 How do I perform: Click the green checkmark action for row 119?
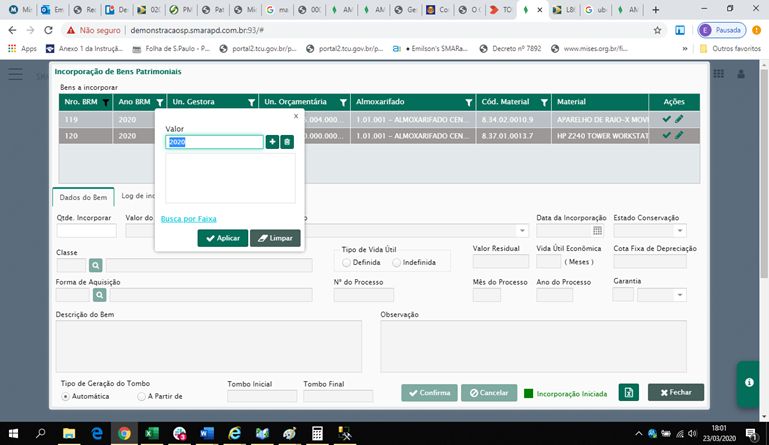(x=667, y=119)
